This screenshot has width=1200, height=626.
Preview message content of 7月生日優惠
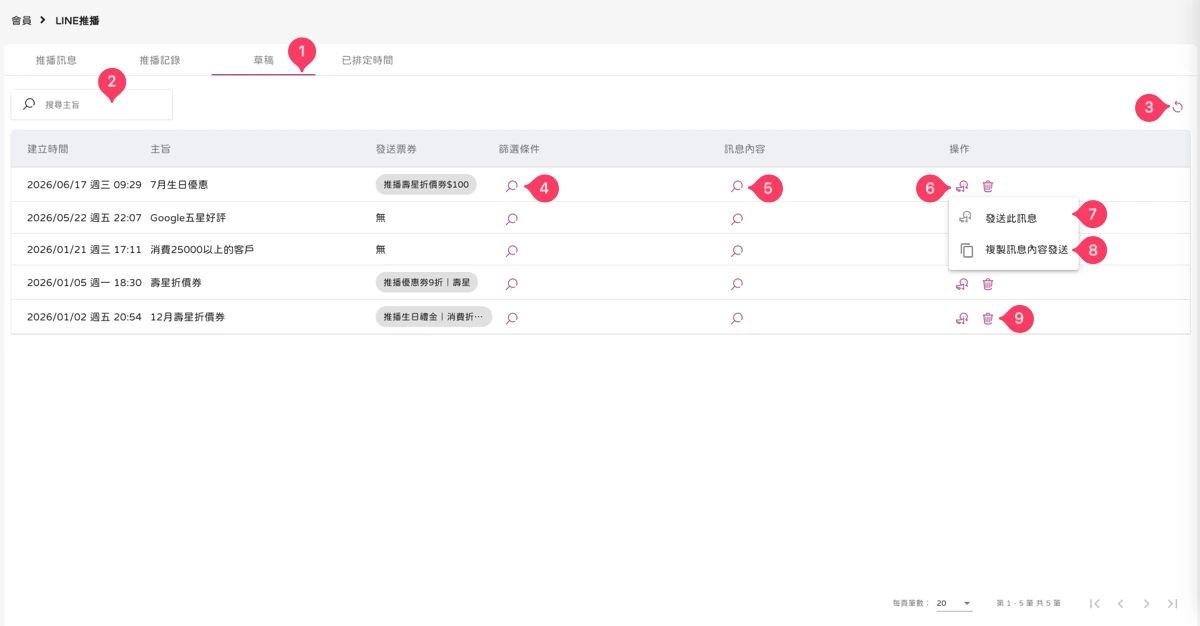(737, 186)
